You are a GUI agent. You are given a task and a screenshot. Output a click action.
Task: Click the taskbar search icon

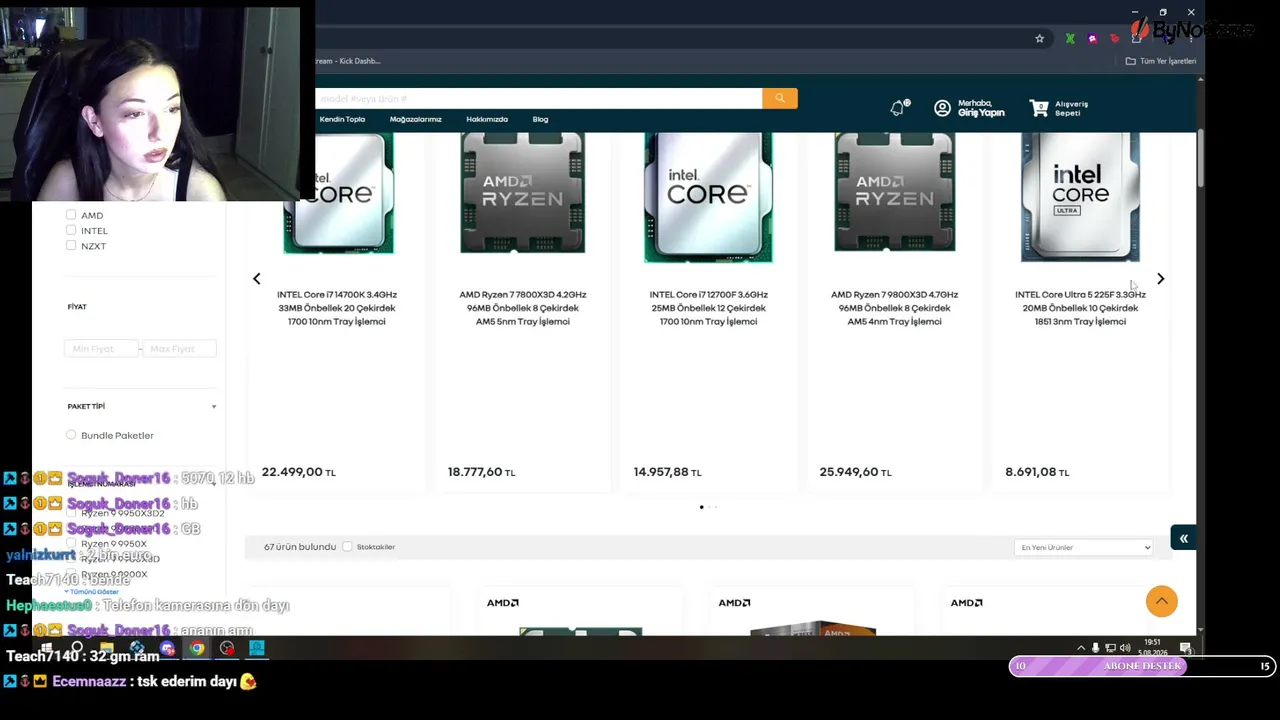coord(77,648)
